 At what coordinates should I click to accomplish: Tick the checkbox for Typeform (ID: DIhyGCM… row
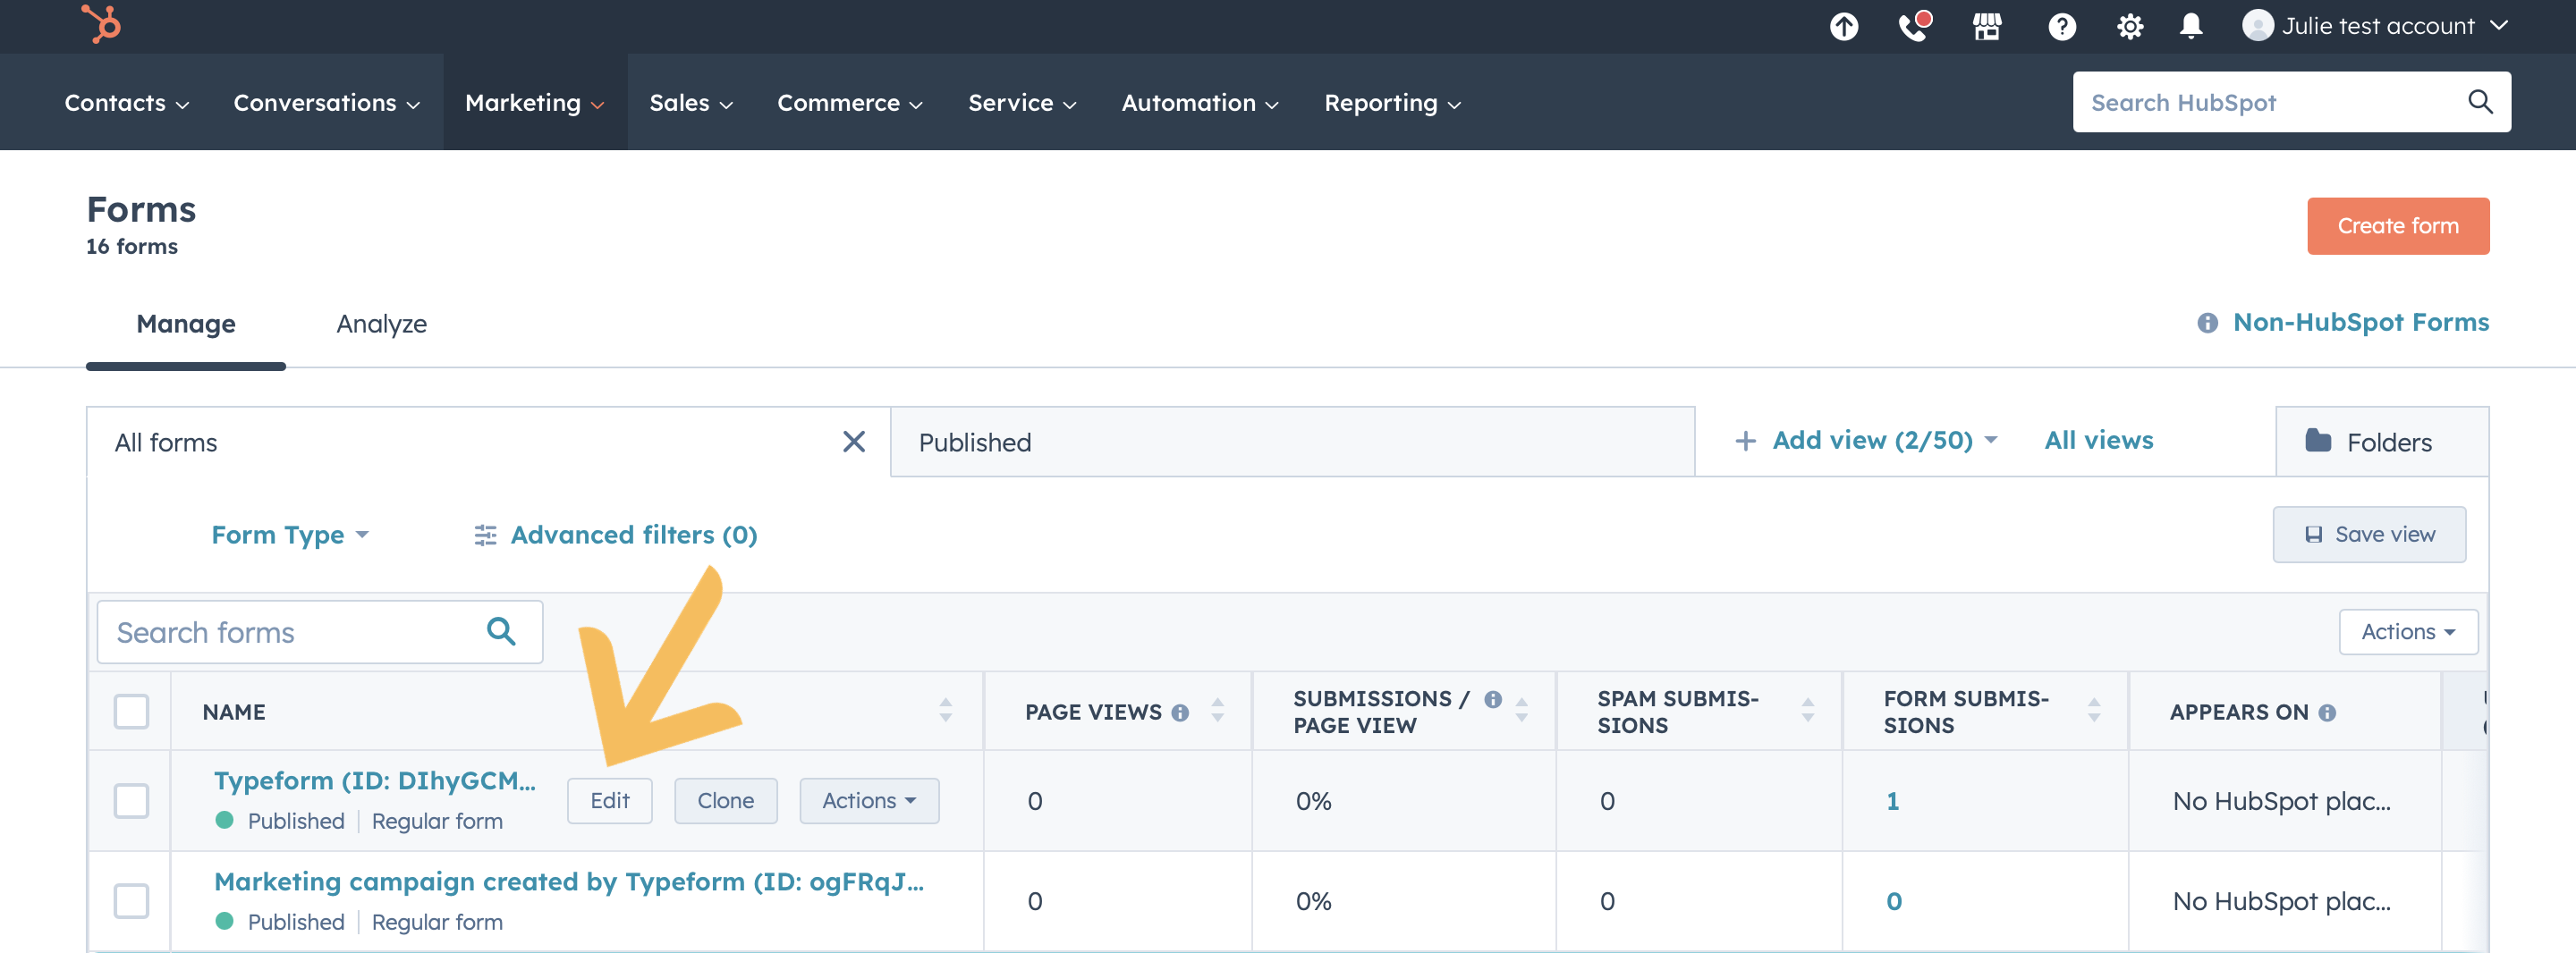(x=131, y=800)
